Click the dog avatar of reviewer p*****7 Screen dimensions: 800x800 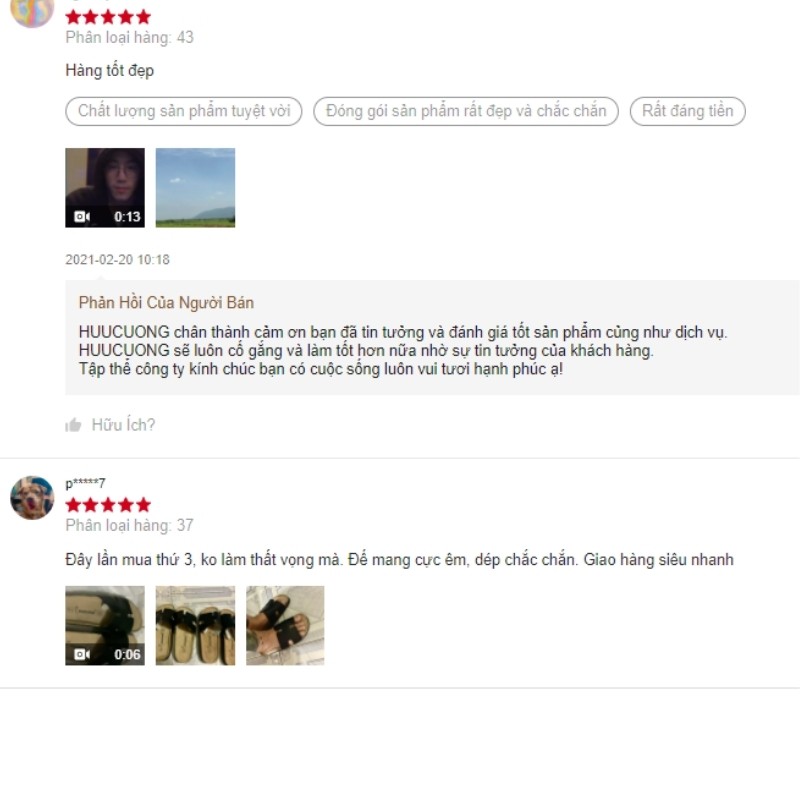pyautogui.click(x=32, y=498)
